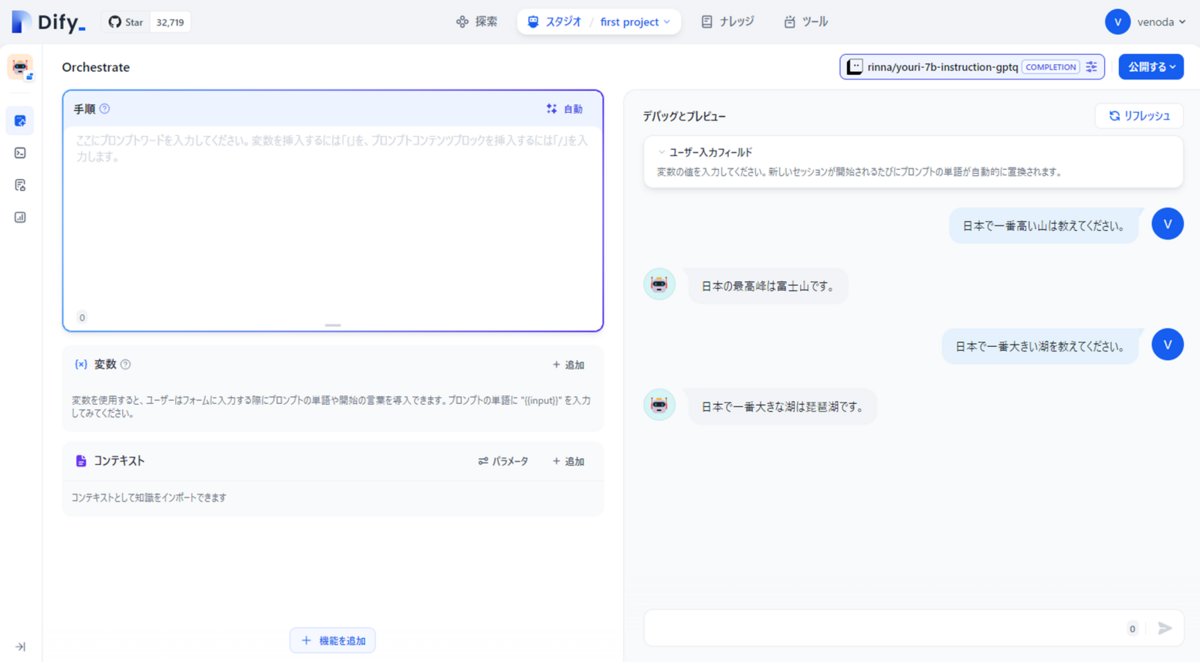The height and width of the screenshot is (662, 1200).
Task: Open the API Access panel in the sidebar
Action: coord(20,153)
